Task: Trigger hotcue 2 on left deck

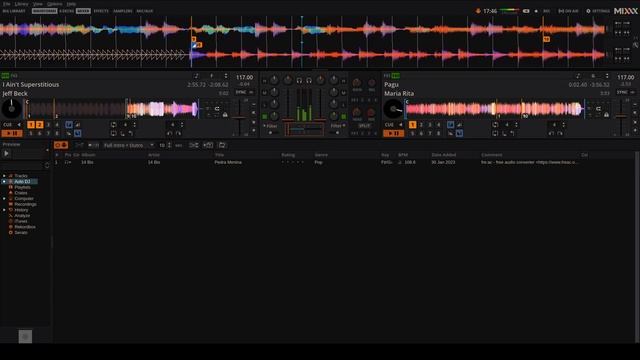Action: (40, 125)
